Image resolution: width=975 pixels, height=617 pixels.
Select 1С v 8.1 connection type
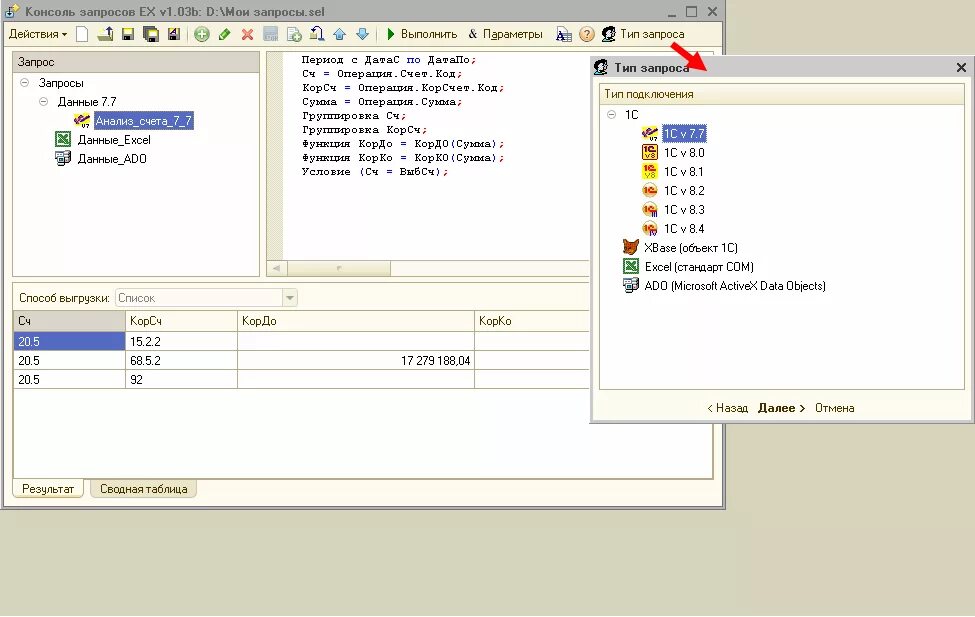tap(683, 172)
